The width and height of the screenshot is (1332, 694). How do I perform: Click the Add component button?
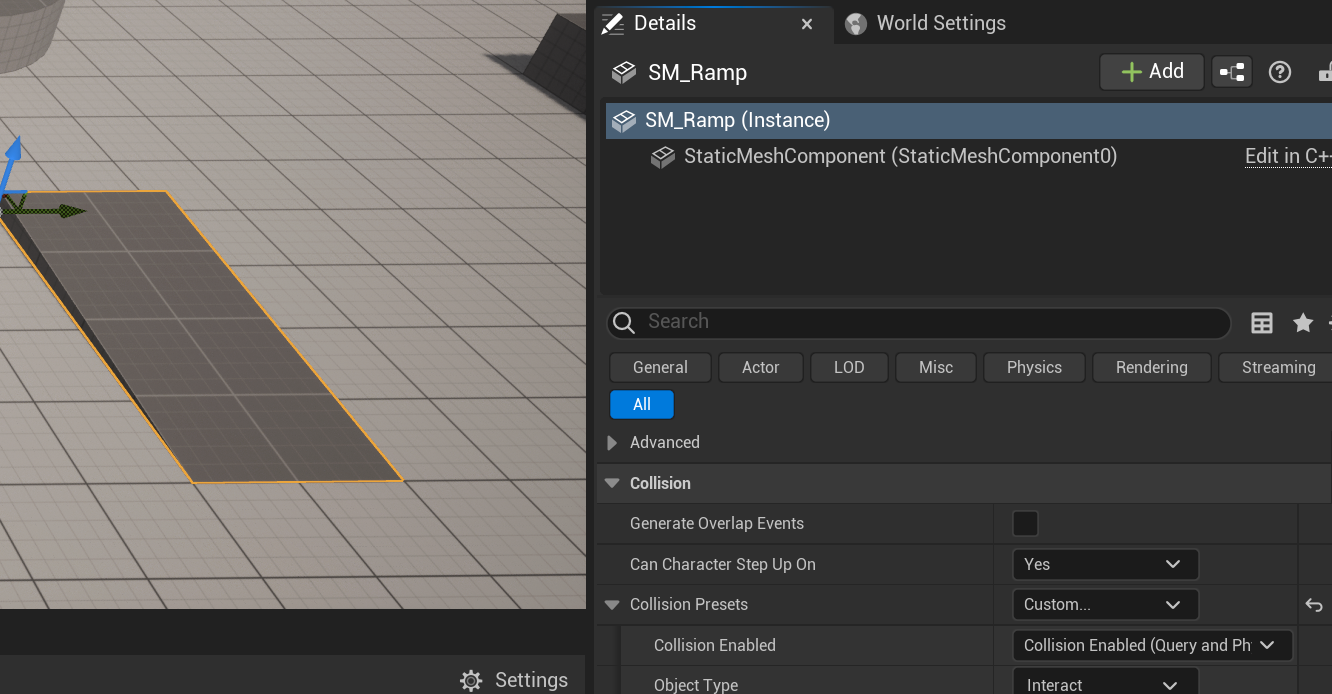click(x=1151, y=72)
